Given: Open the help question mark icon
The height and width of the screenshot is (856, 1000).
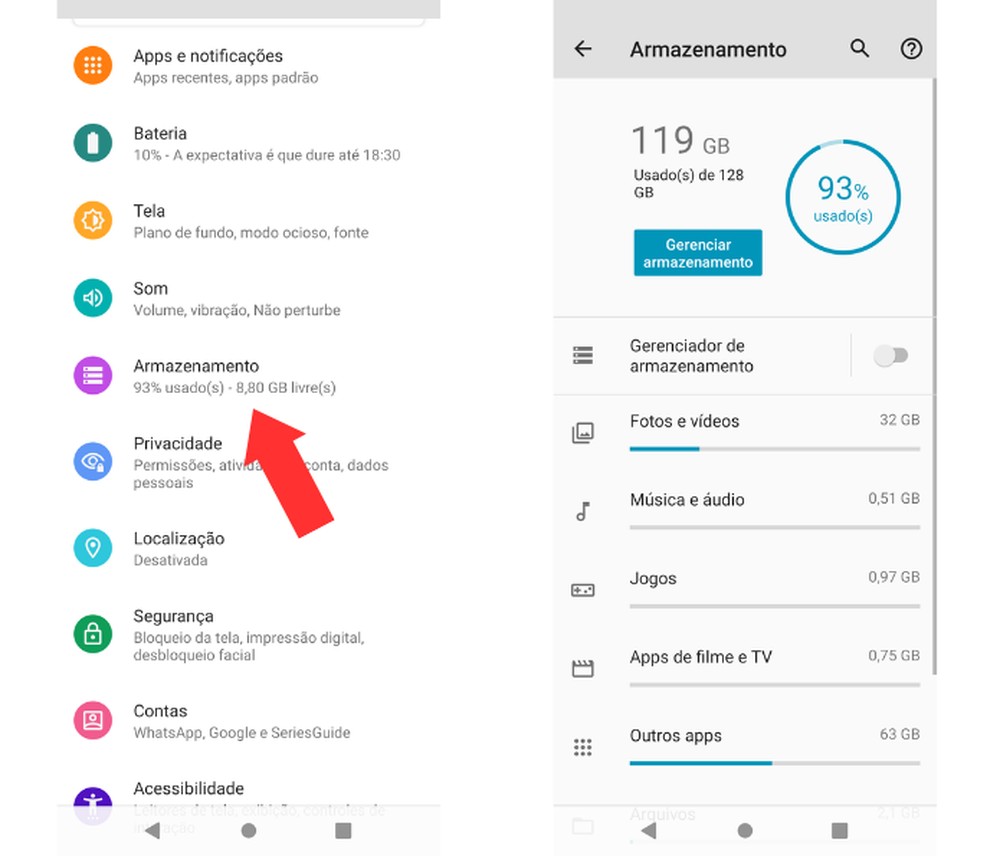Looking at the screenshot, I should (911, 48).
